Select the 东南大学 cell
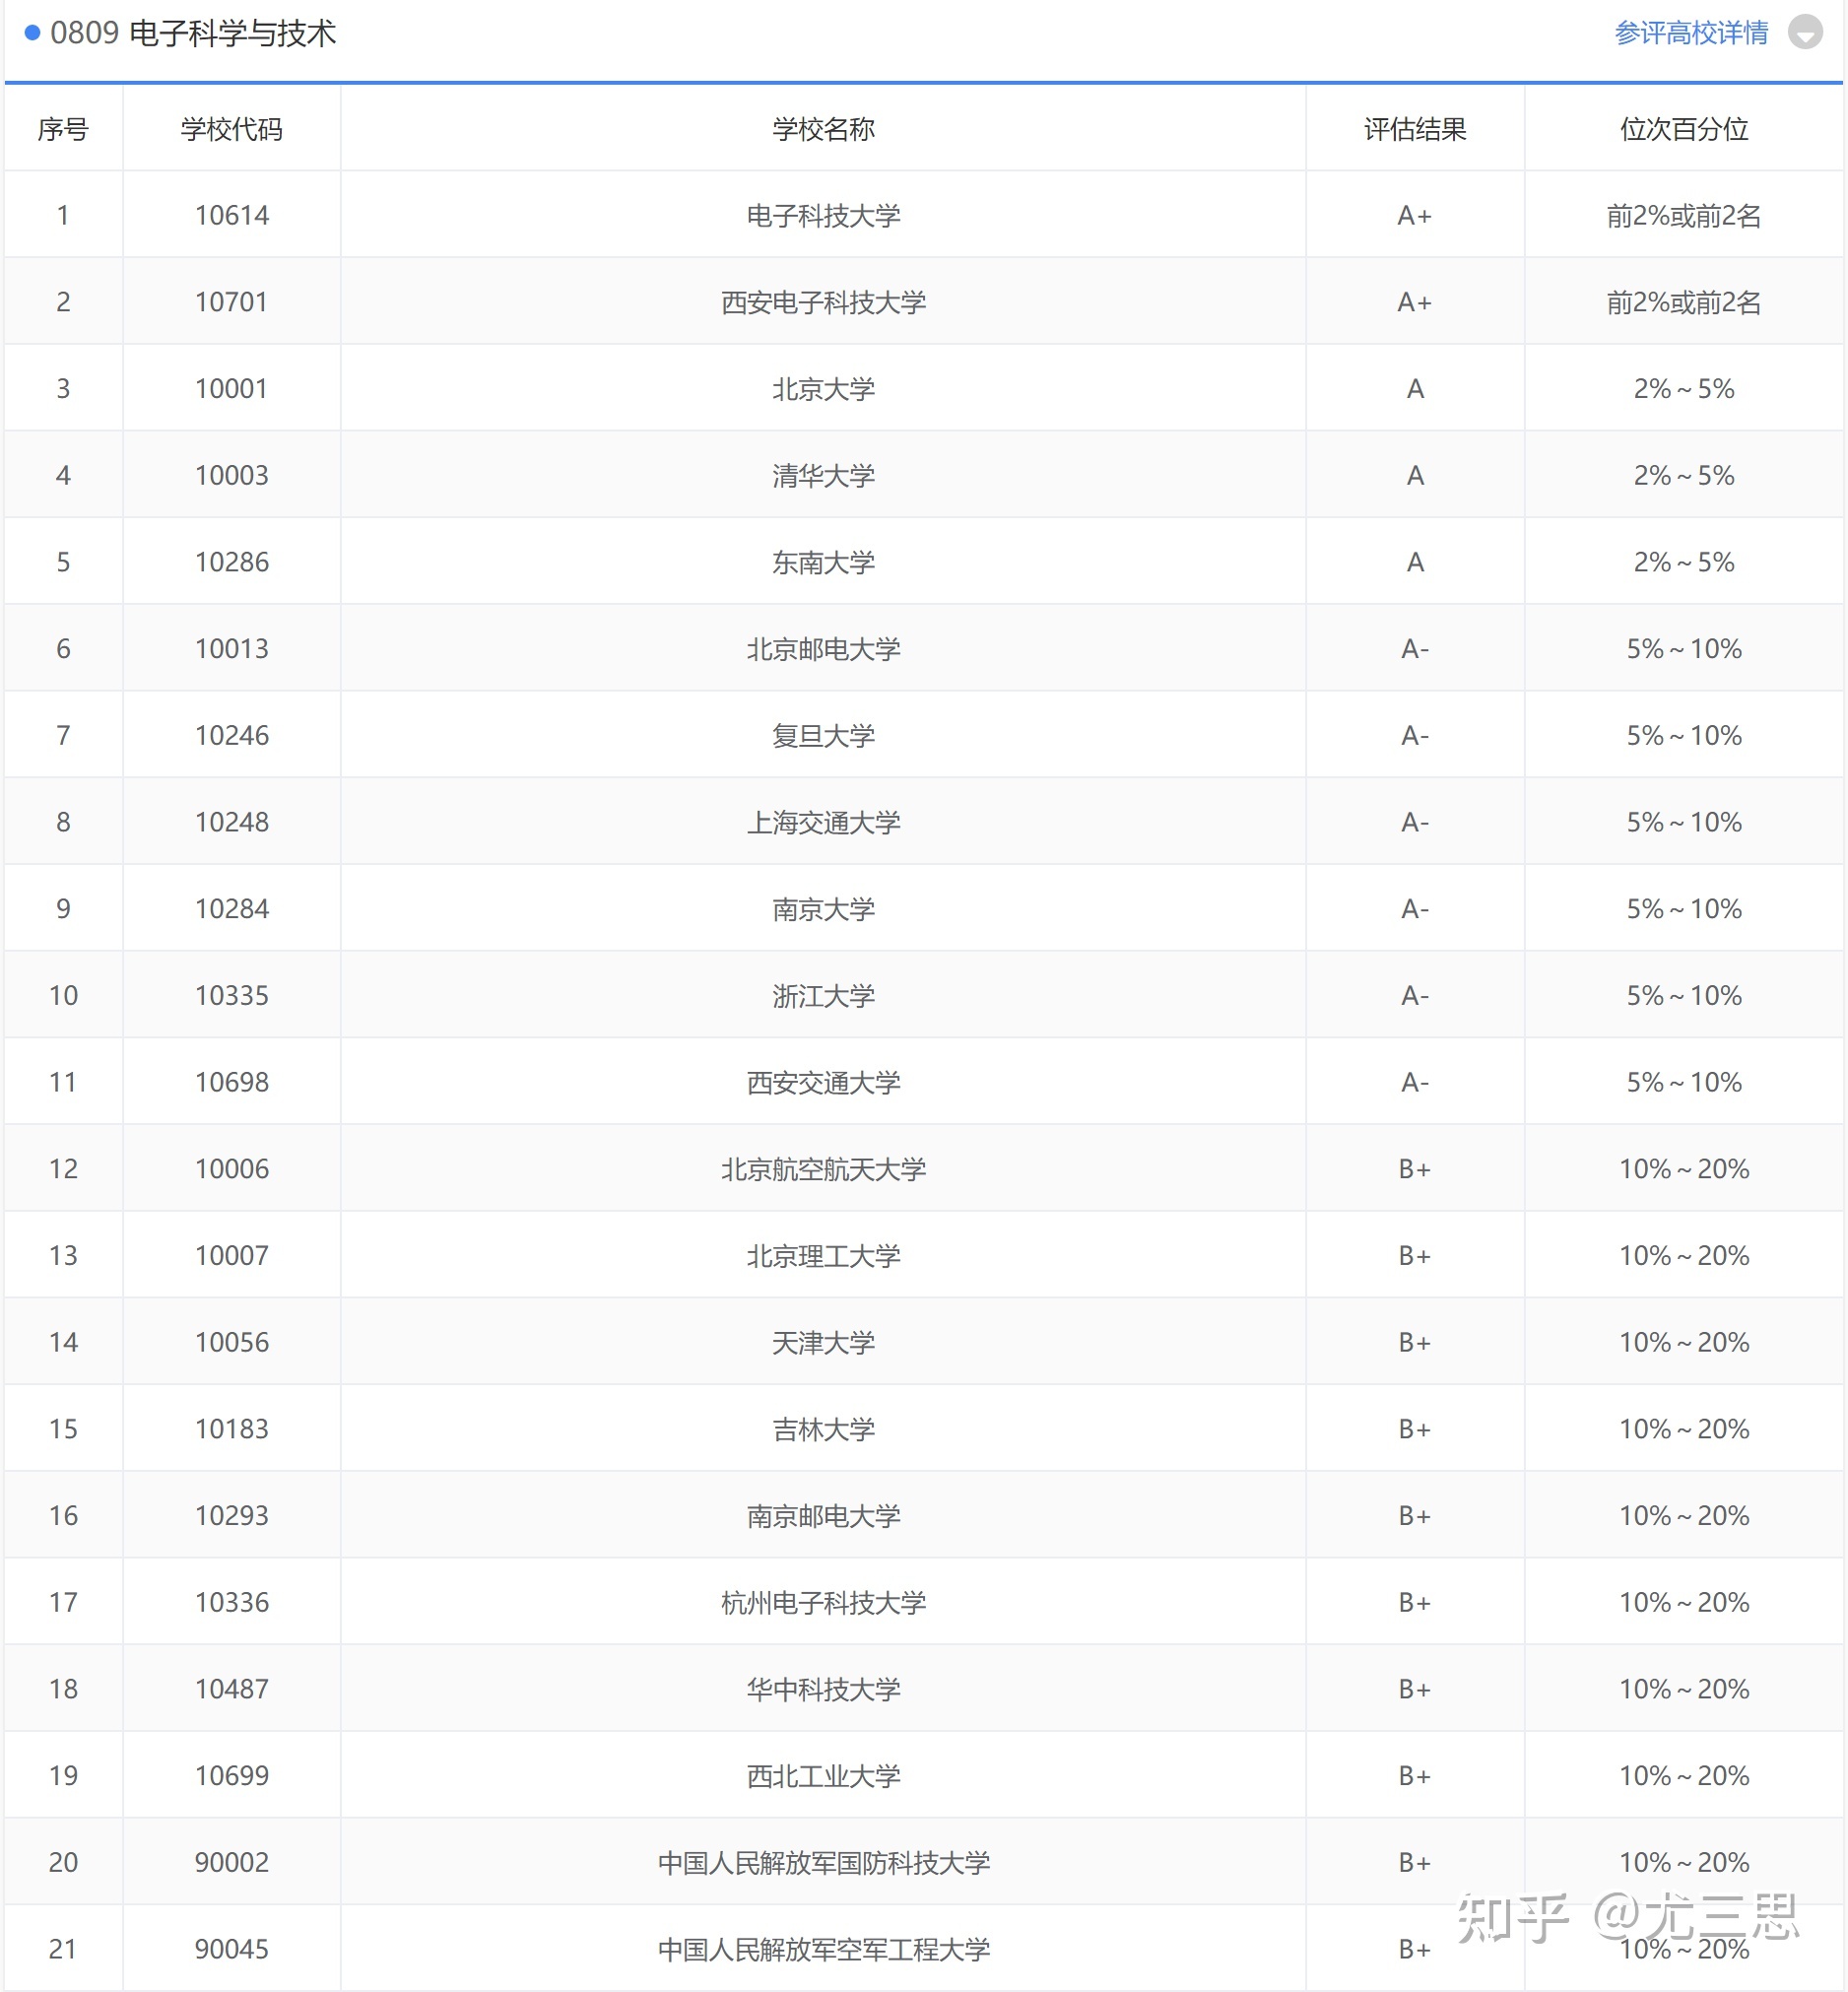The image size is (1848, 1992). (x=823, y=562)
